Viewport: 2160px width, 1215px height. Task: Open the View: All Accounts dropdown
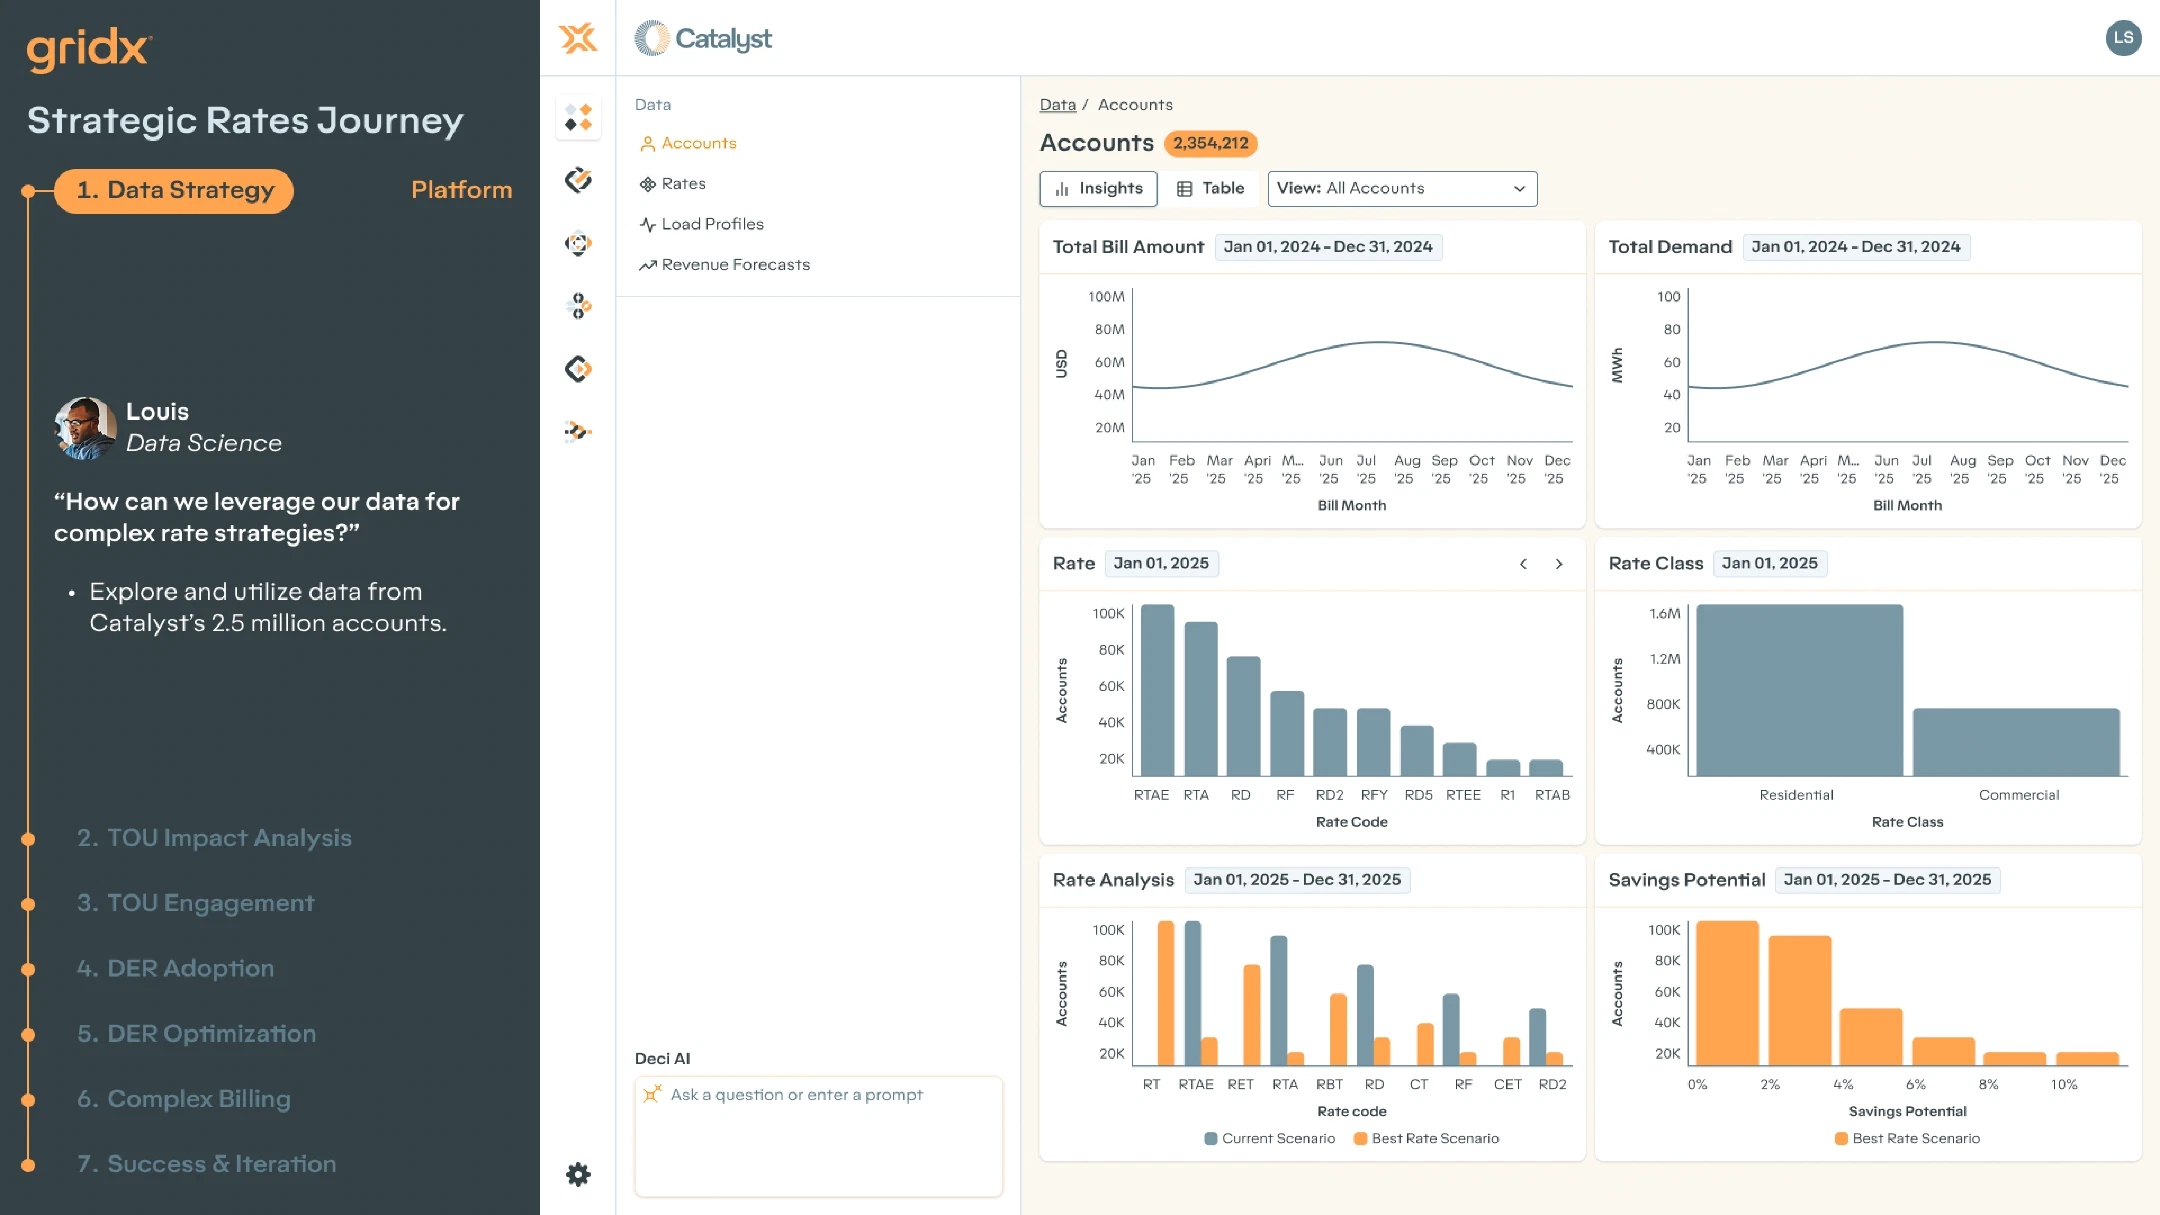tap(1402, 188)
